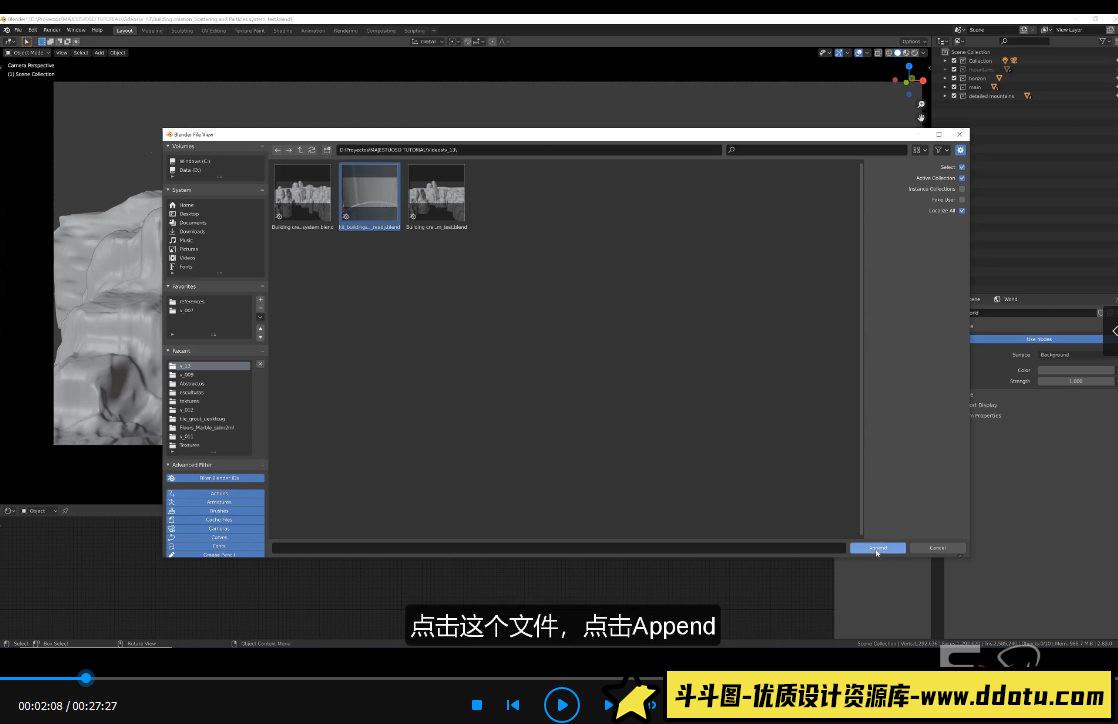Refresh the file list in File View
Viewport: 1118px width, 724px height.
[x=312, y=150]
